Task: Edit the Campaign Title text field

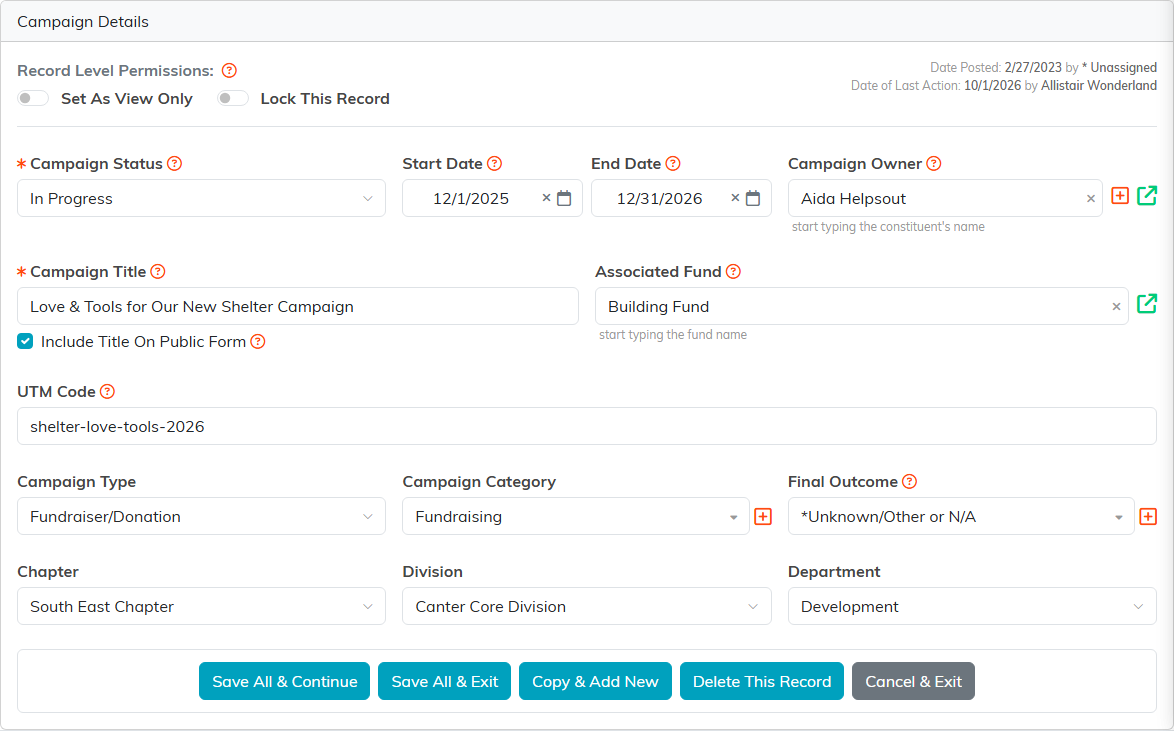Action: click(x=298, y=306)
